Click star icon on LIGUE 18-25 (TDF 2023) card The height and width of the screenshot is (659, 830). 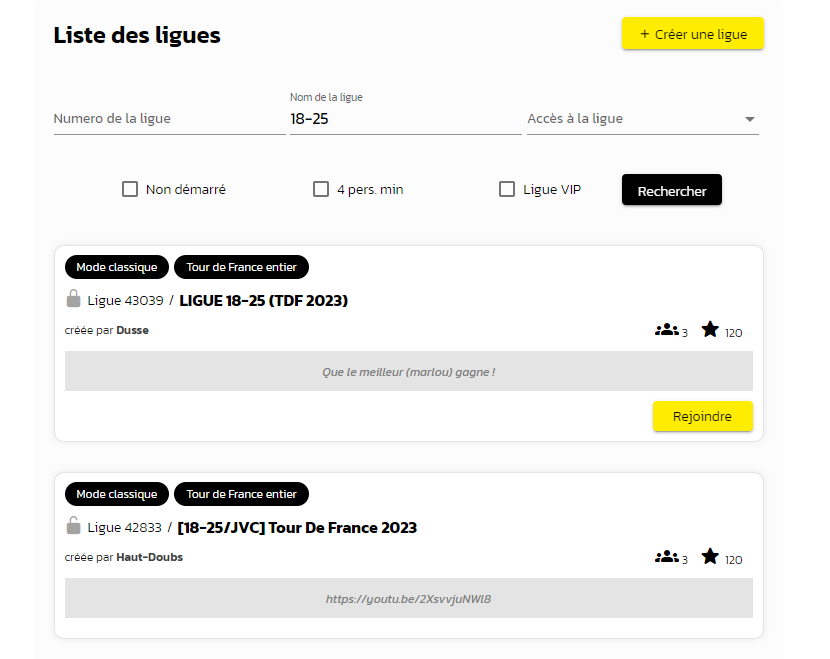pos(710,329)
